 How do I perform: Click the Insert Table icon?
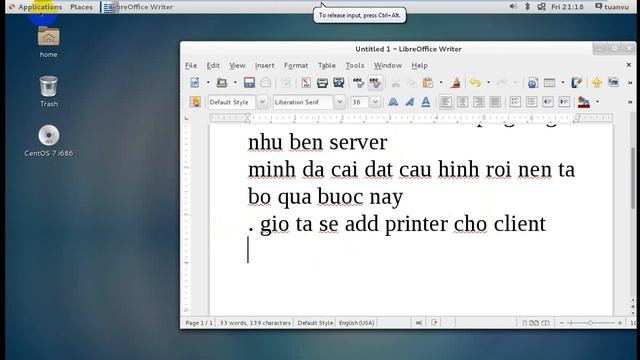[549, 82]
